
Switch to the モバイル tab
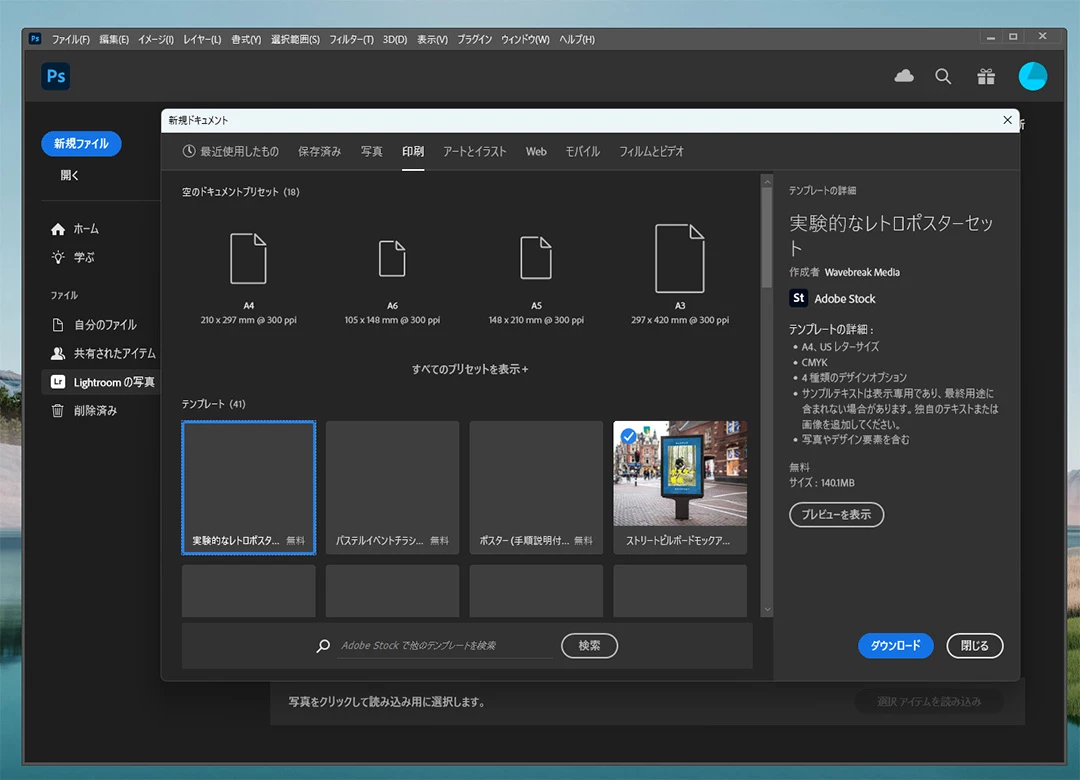tap(583, 152)
